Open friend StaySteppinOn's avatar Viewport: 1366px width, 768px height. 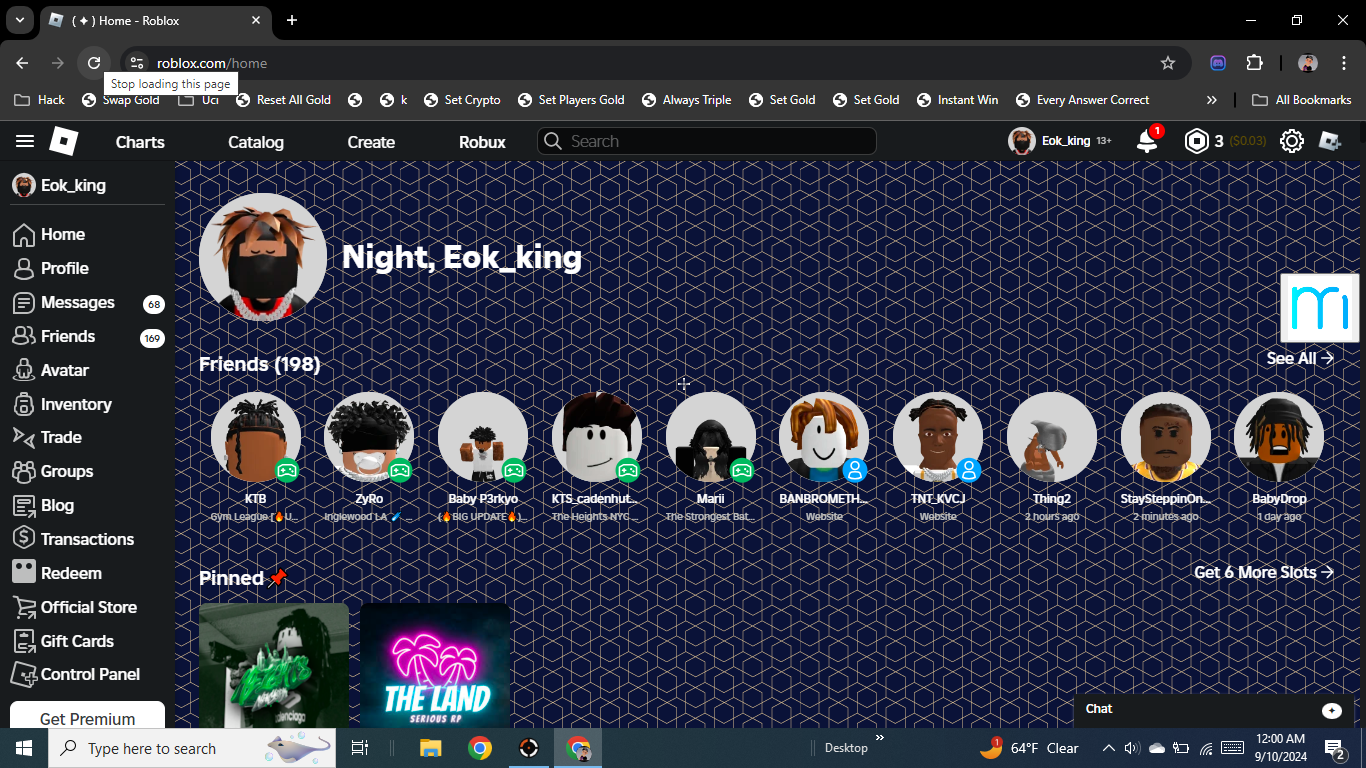[1166, 437]
